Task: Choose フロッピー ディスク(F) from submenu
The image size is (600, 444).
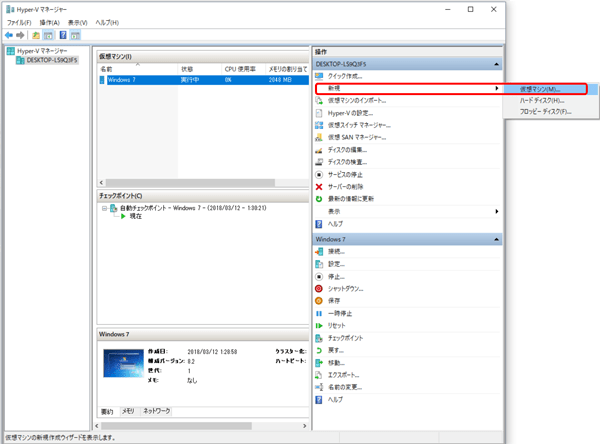Action: (x=550, y=112)
